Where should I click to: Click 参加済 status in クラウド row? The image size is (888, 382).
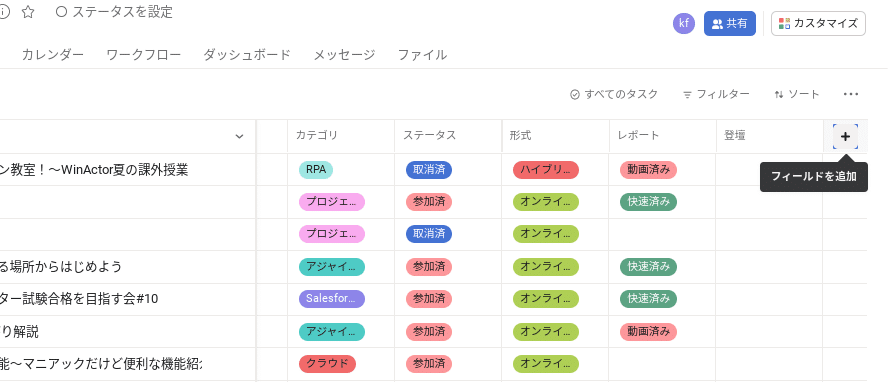(x=429, y=363)
